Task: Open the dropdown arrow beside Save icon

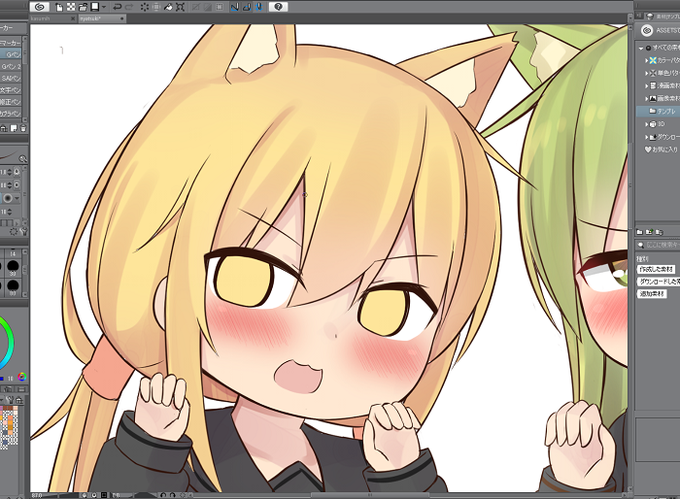Action: (x=104, y=7)
